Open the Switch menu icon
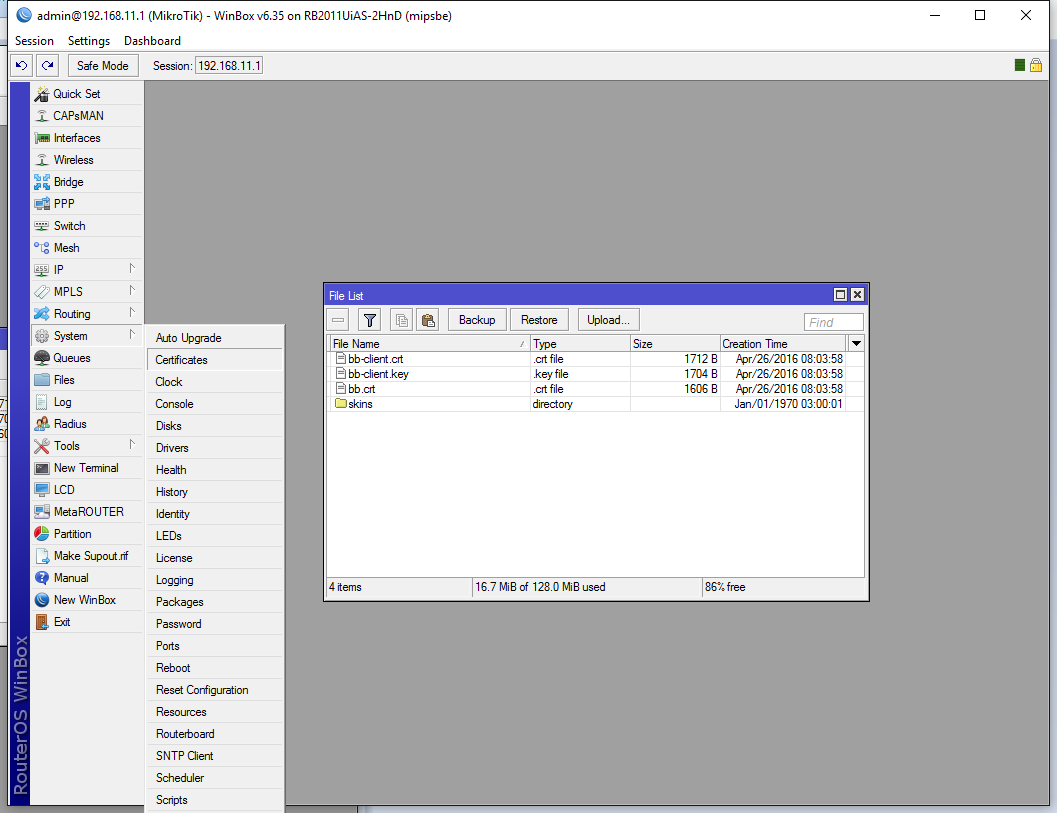1057x813 pixels. click(x=42, y=226)
